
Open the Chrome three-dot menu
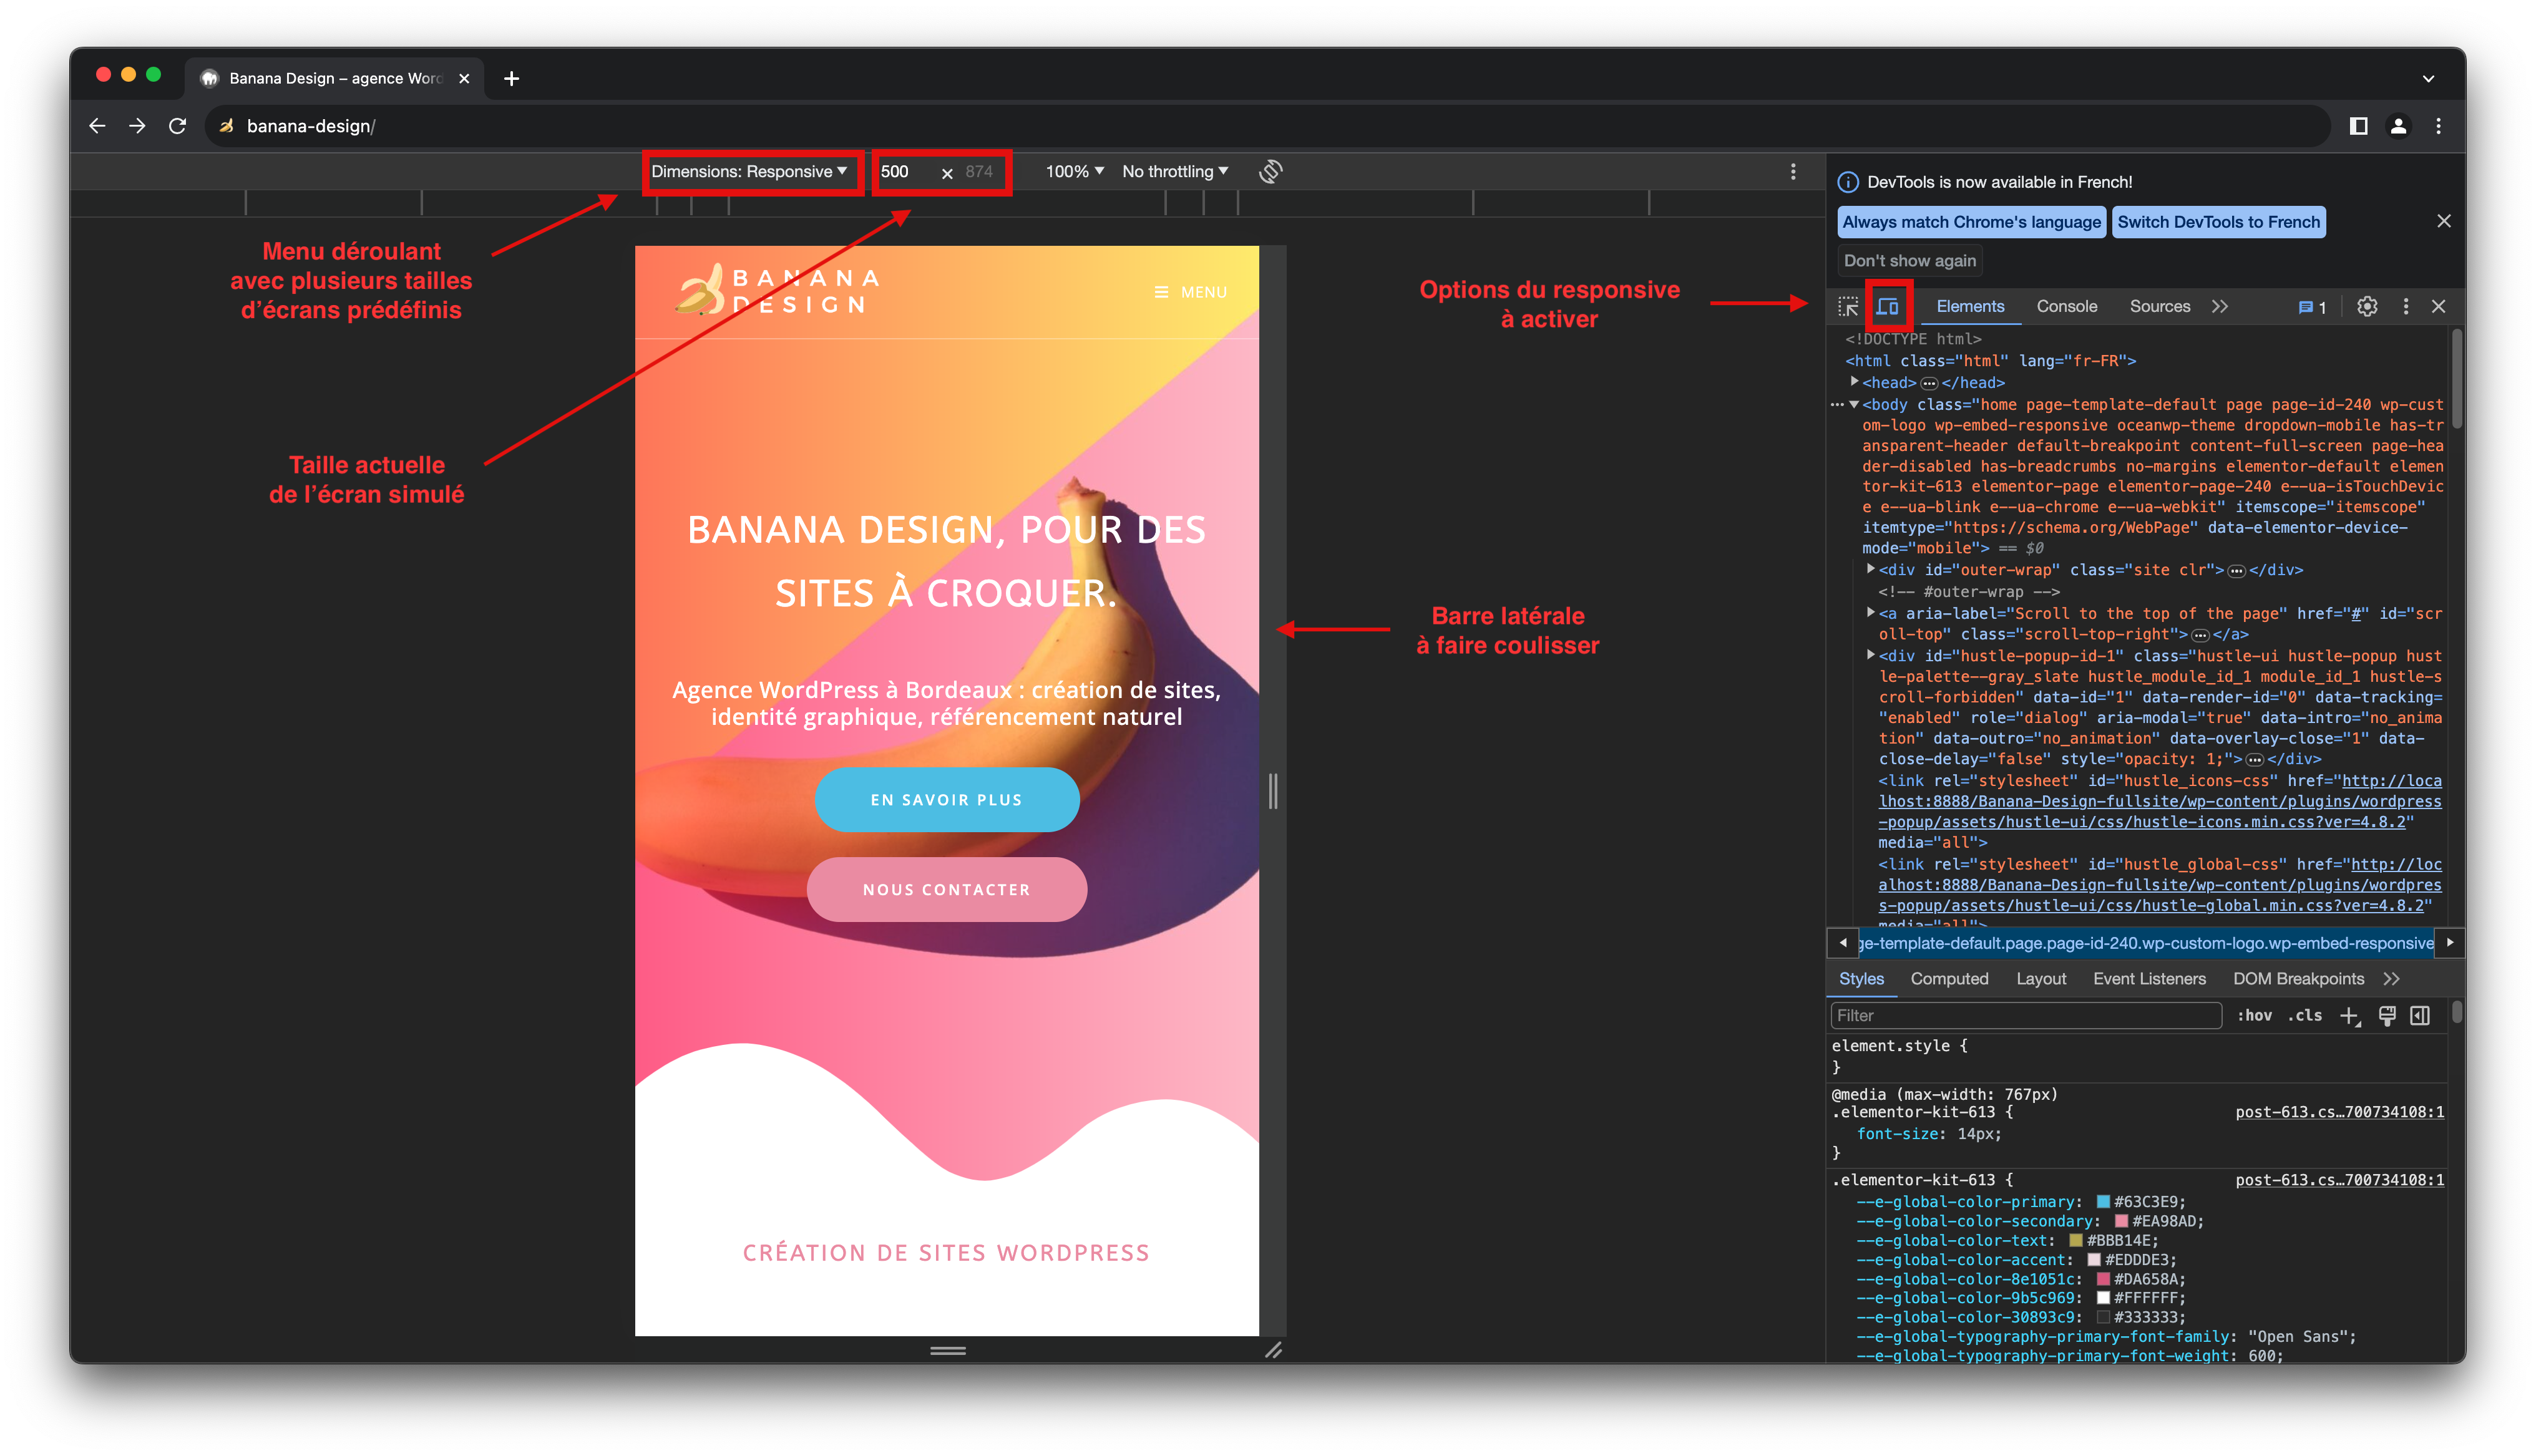2439,126
